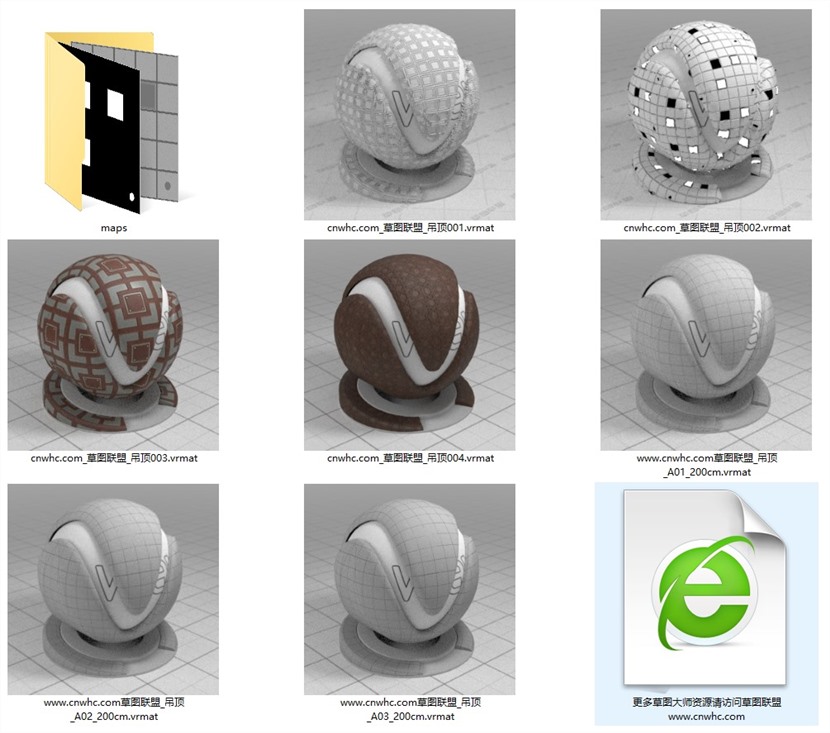Click the file name cnwhc.com_草图联盟_吊顶004.vrmat

(410, 458)
